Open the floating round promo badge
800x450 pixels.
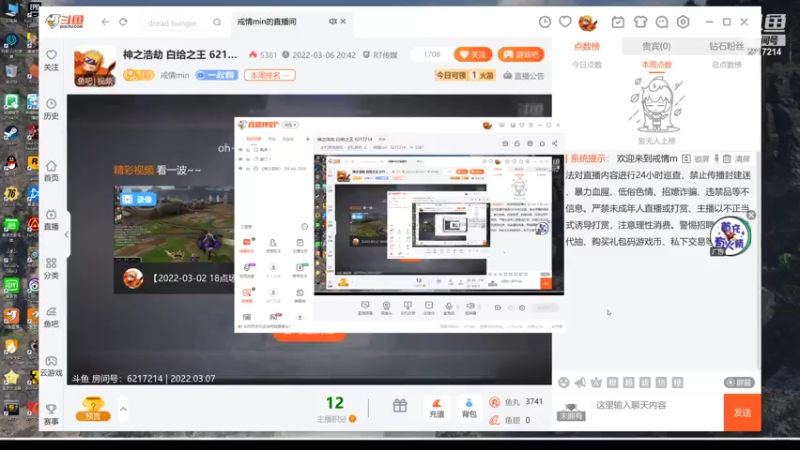[730, 236]
